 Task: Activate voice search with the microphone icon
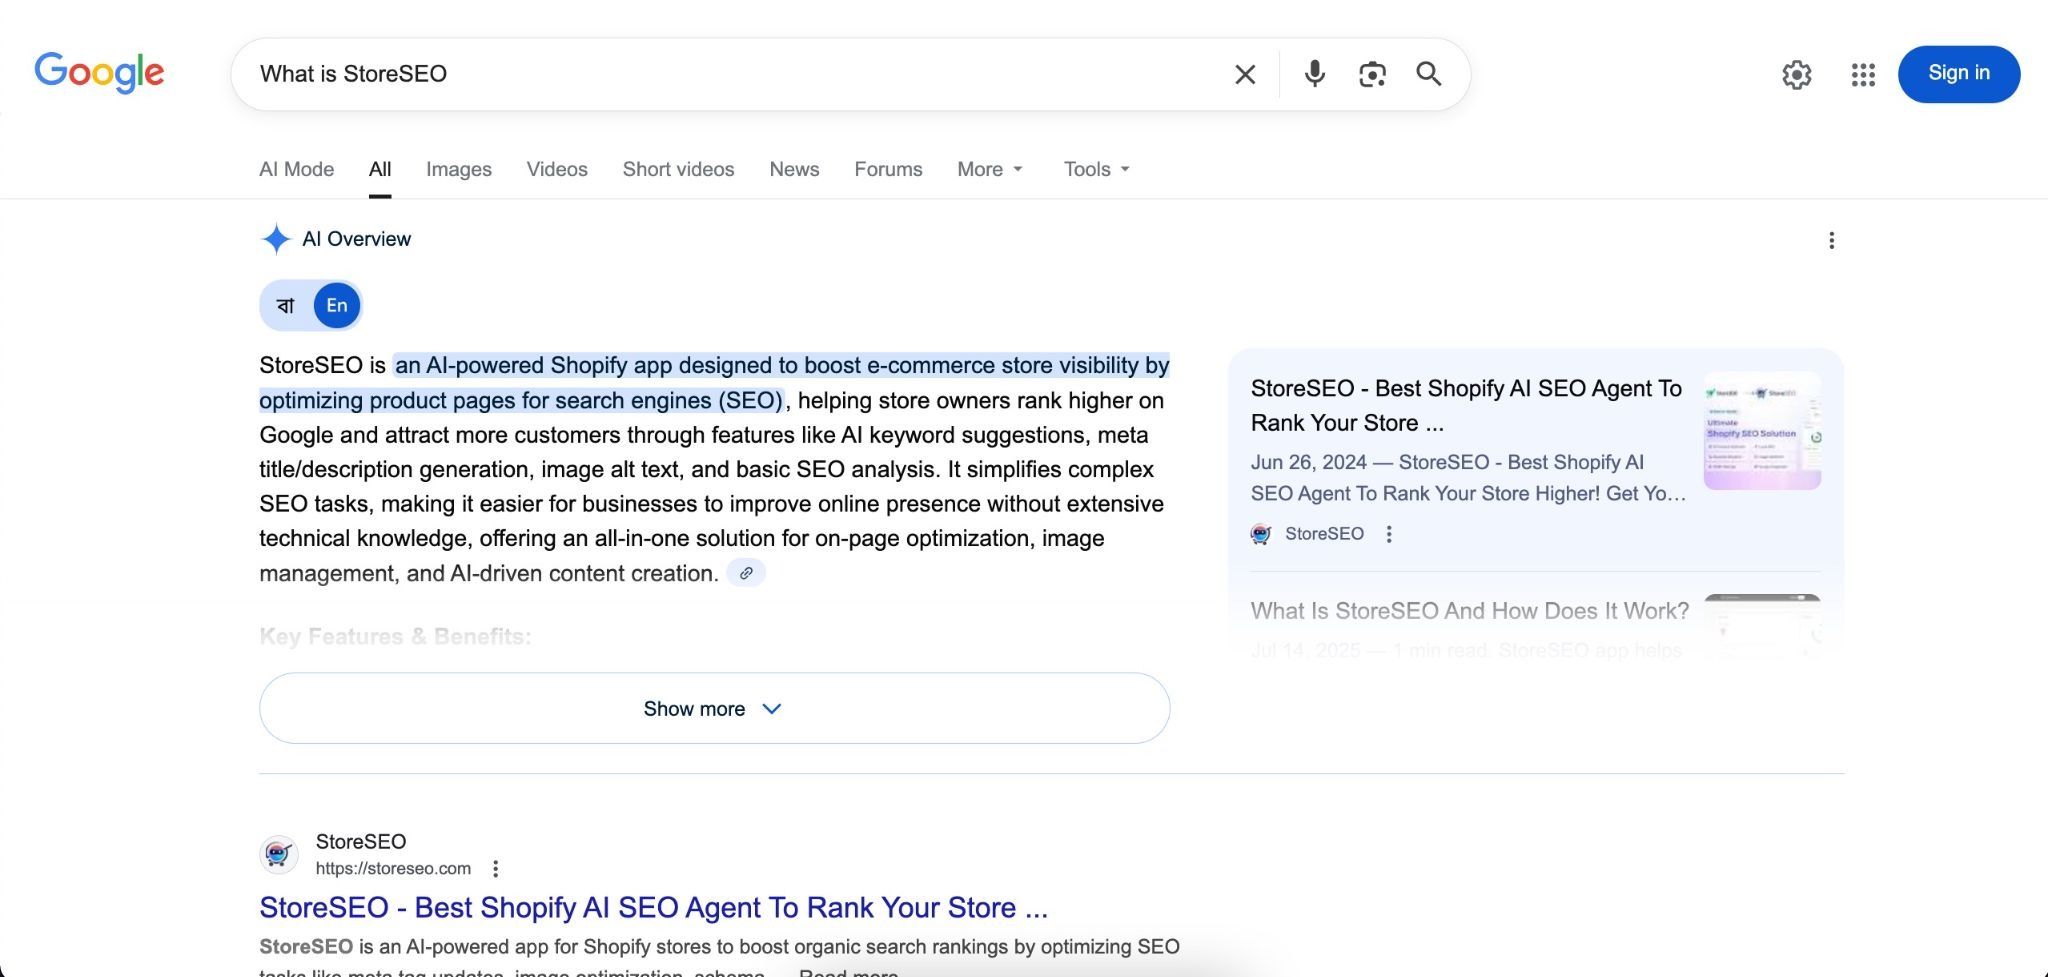pos(1314,74)
